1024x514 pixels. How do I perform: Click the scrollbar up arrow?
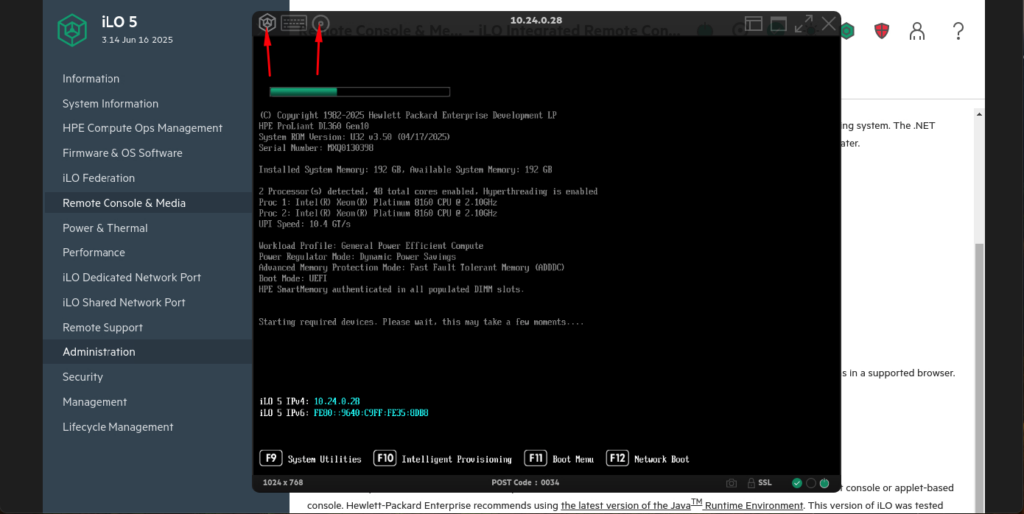978,114
